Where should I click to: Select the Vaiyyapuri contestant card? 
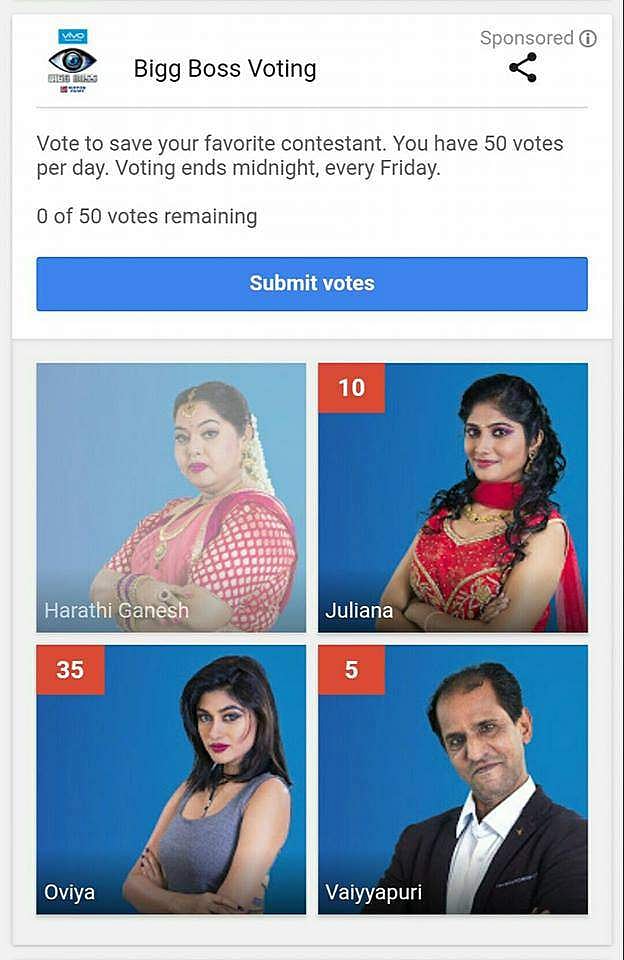453,779
